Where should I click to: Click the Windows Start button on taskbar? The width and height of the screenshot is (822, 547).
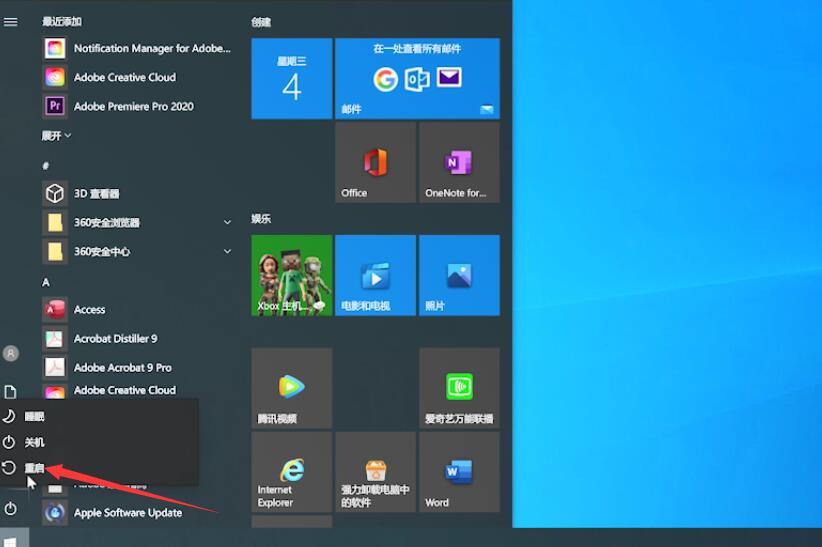coord(12,540)
